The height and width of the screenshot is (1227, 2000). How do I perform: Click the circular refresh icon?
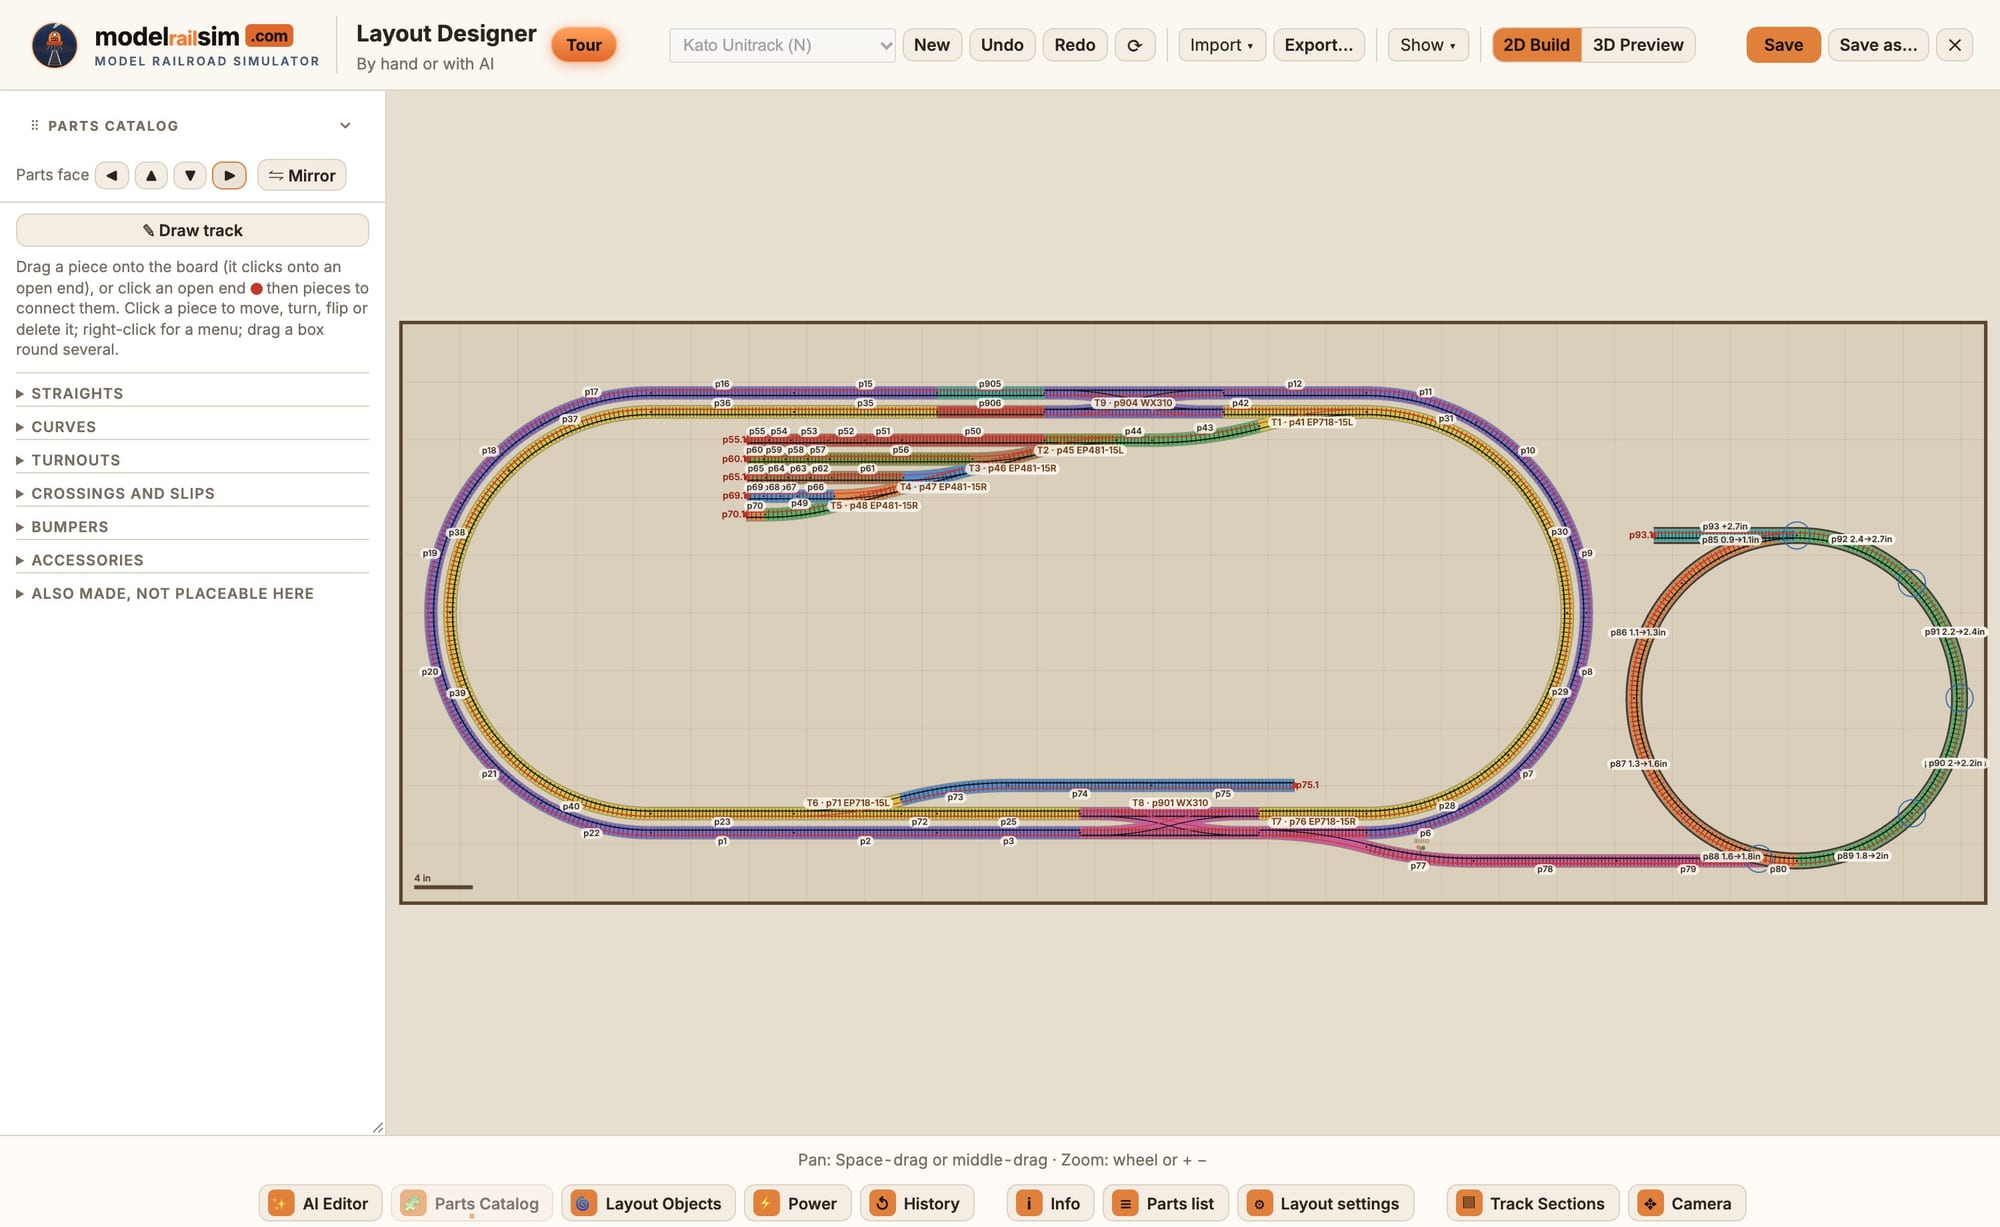click(1135, 45)
